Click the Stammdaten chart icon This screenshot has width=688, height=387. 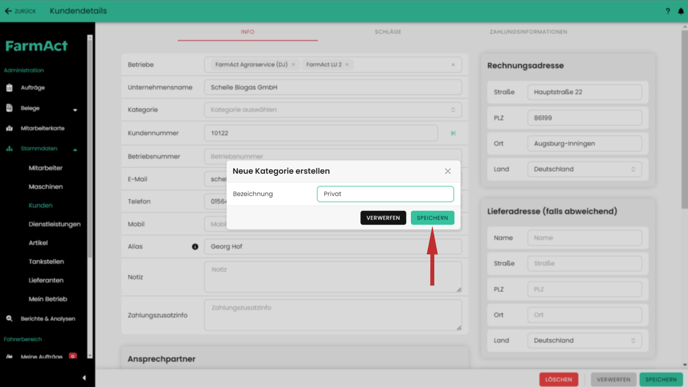coord(9,148)
